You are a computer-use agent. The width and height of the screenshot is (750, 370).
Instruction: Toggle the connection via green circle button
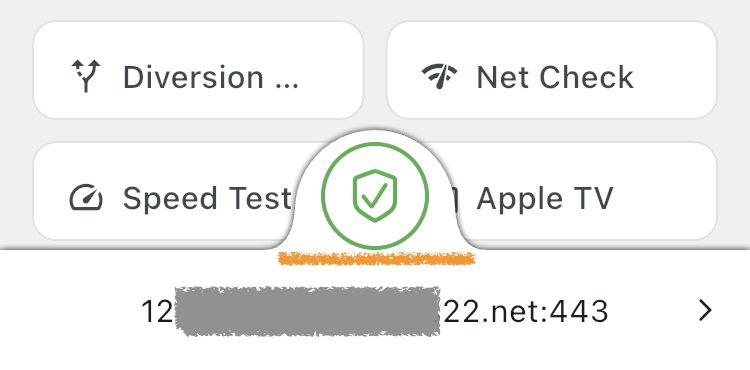pos(375,196)
